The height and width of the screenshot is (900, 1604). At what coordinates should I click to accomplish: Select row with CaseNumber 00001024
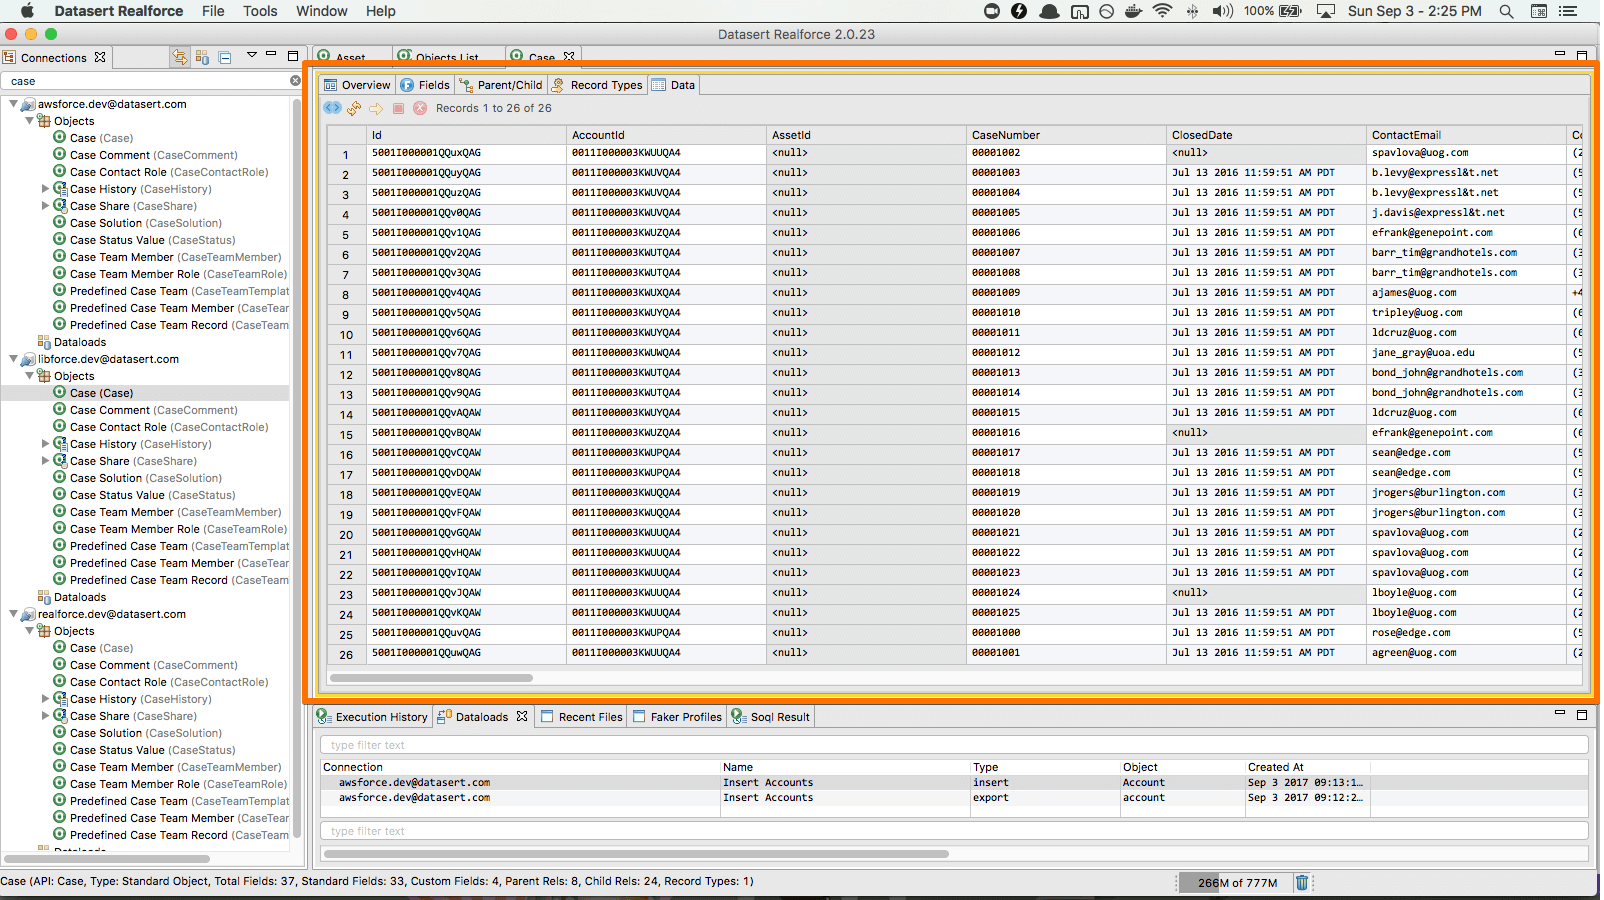pos(955,593)
